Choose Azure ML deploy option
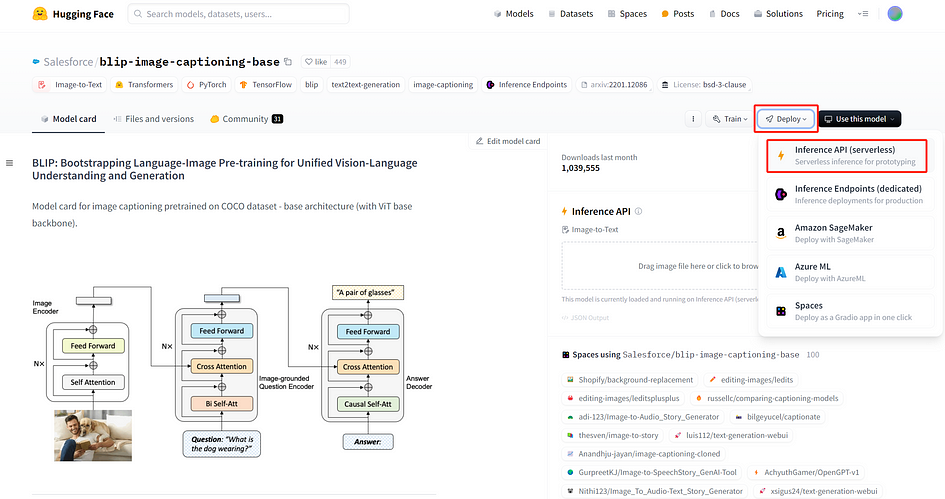Image resolution: width=945 pixels, height=499 pixels. coord(850,272)
